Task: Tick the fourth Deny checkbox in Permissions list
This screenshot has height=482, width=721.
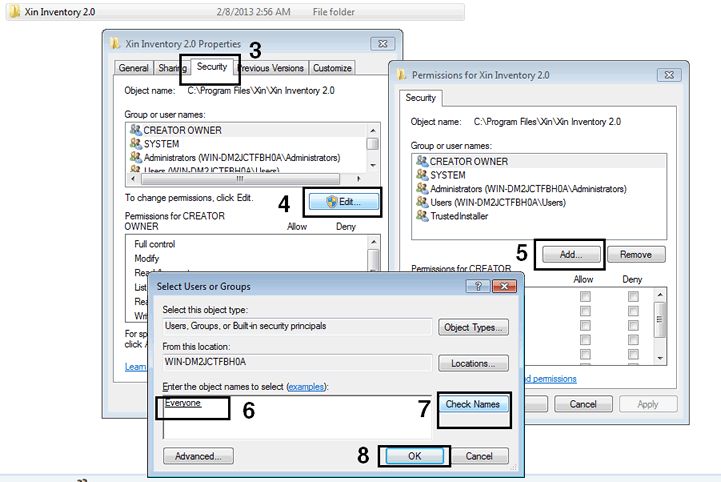Action: click(x=633, y=340)
